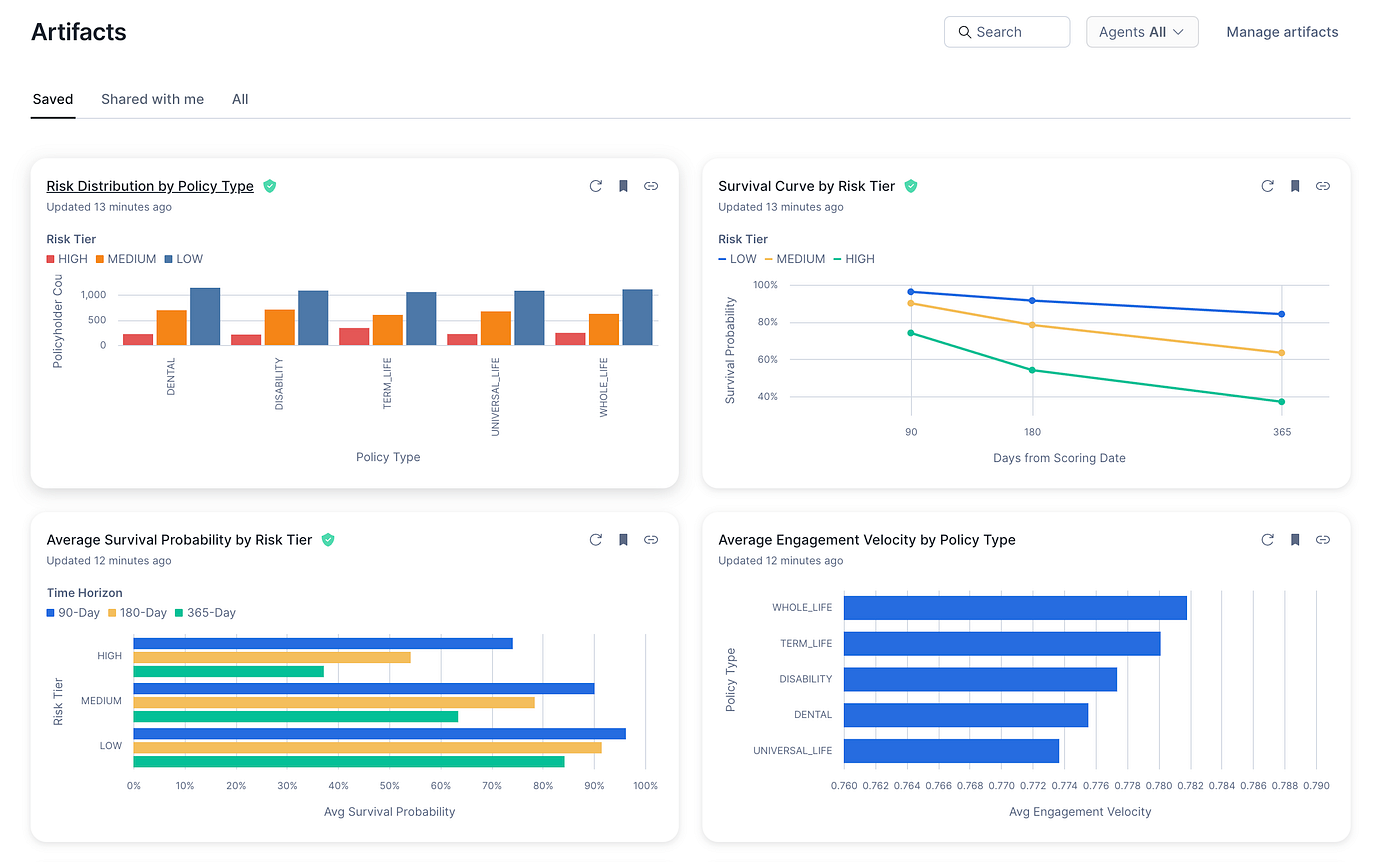Screen dimensions: 1400x862
Task: Switch to the Shared with me tab
Action: (x=152, y=99)
